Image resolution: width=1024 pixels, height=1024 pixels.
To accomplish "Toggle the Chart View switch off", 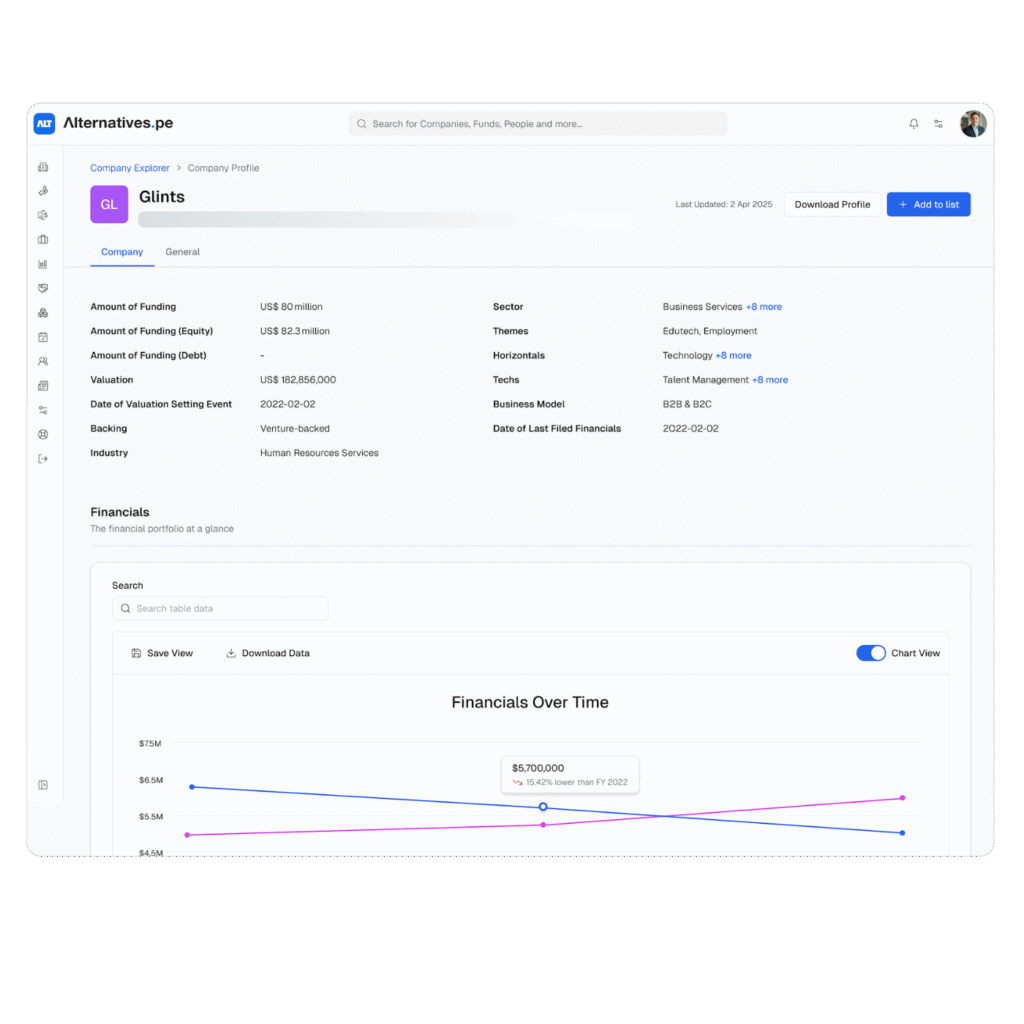I will [870, 653].
